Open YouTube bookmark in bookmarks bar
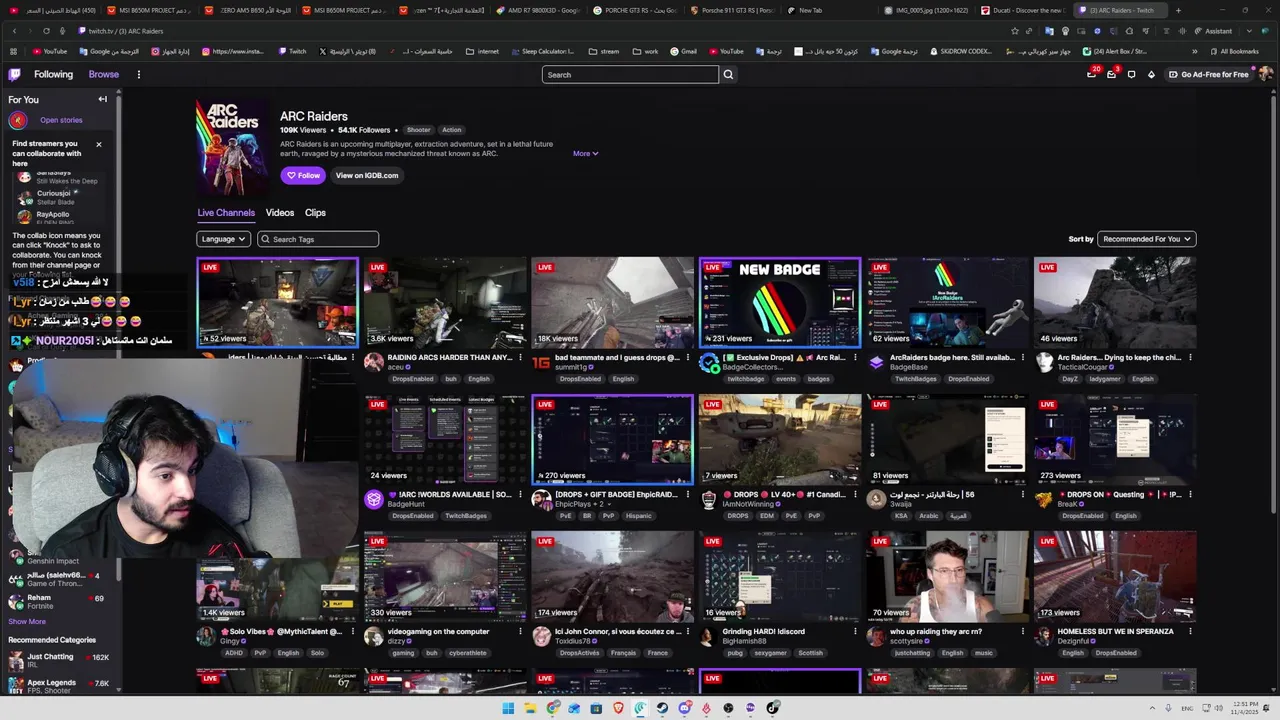 50,51
